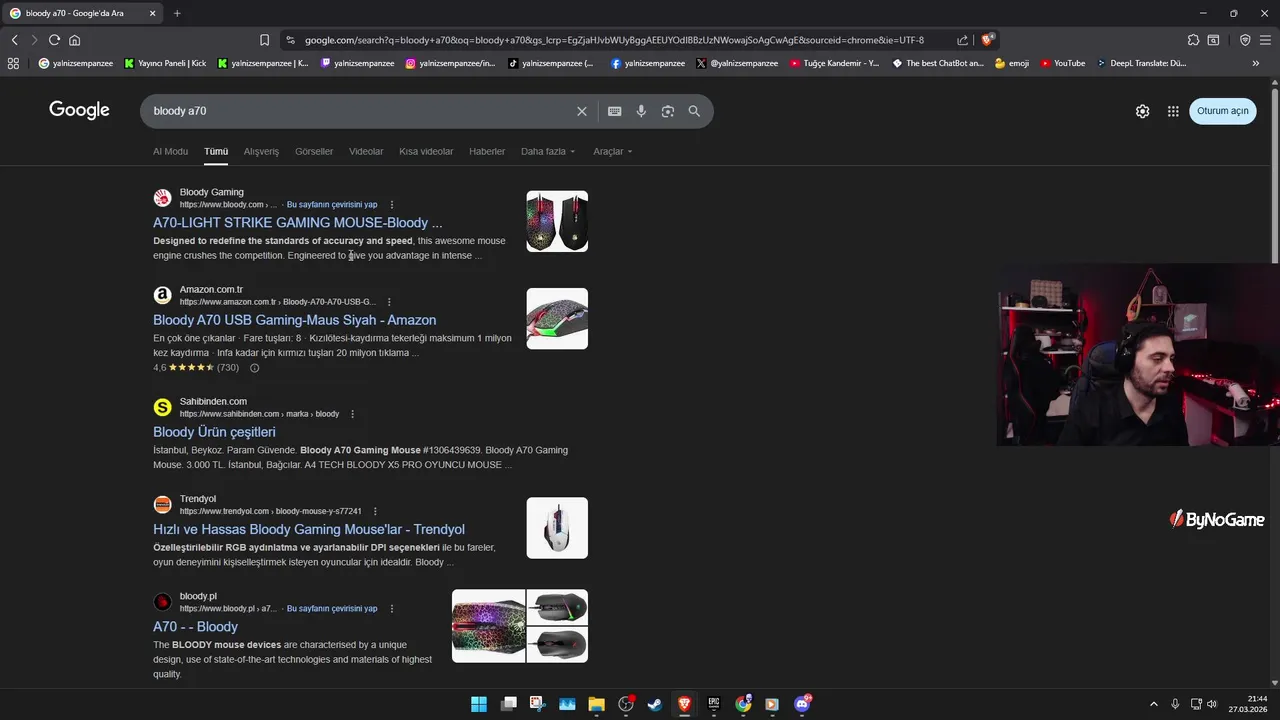Switch to AI Modu tab
The image size is (1280, 720).
click(170, 152)
